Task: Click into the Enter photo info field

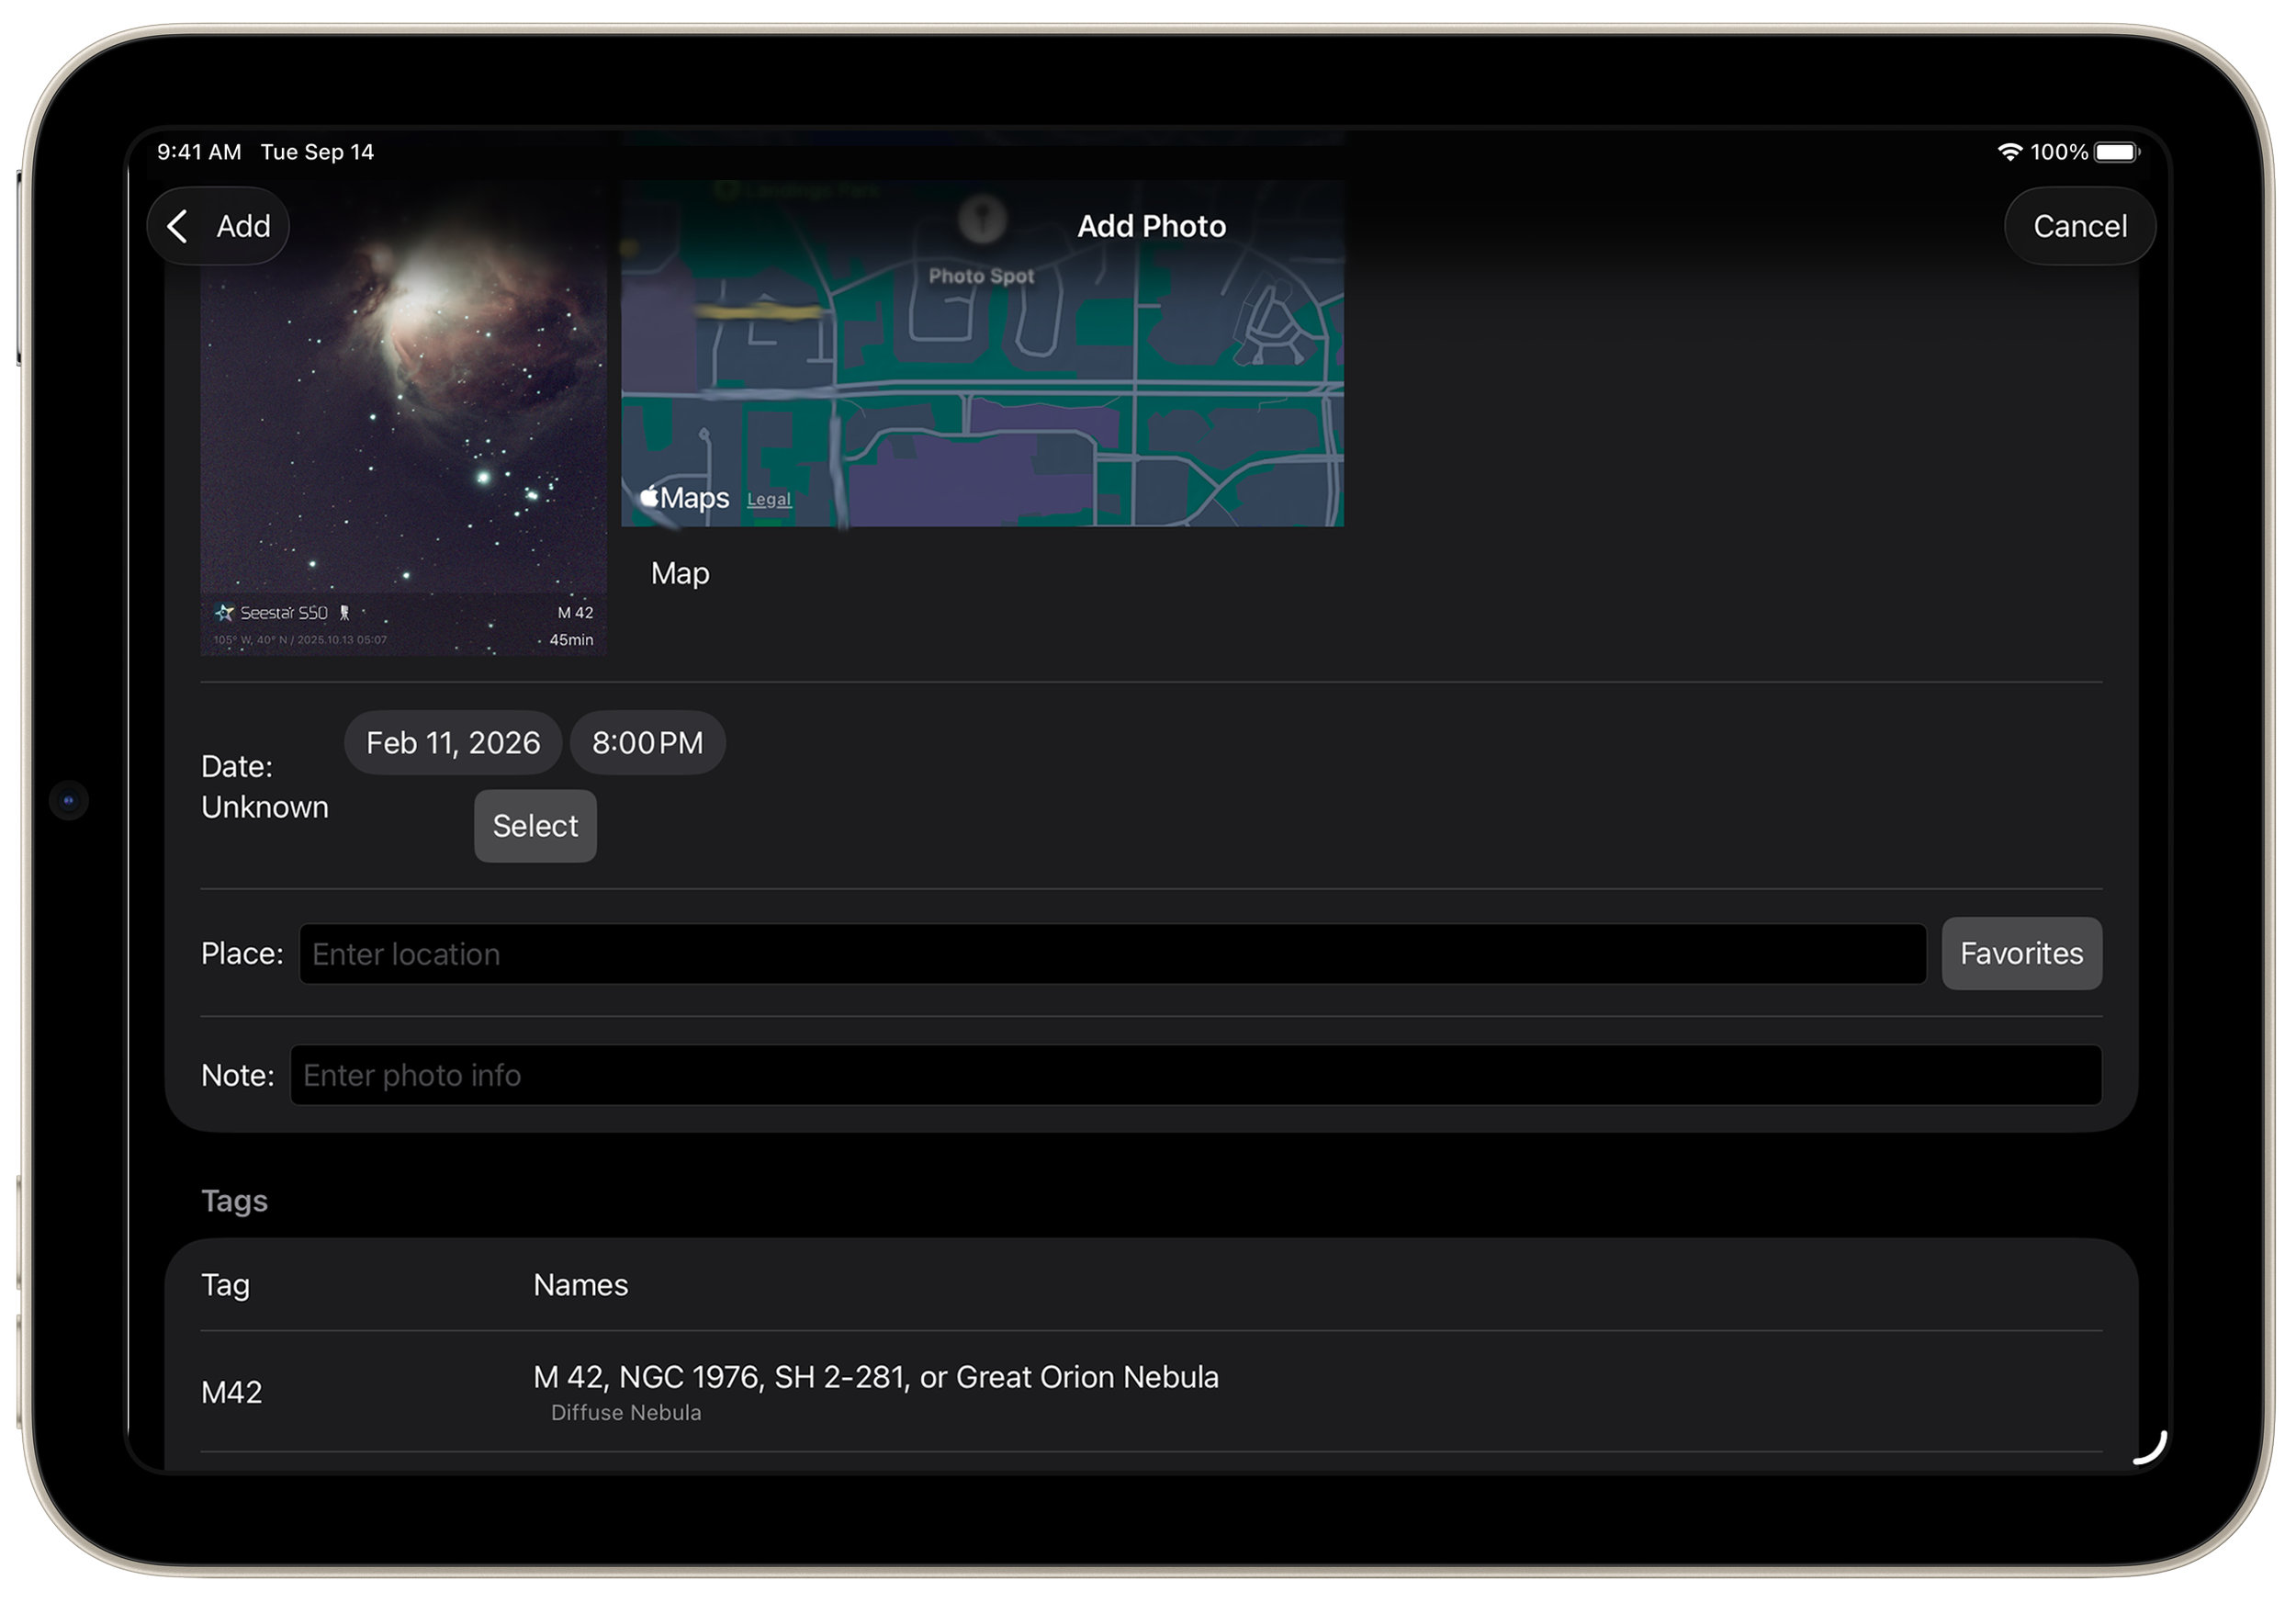Action: point(1195,1075)
